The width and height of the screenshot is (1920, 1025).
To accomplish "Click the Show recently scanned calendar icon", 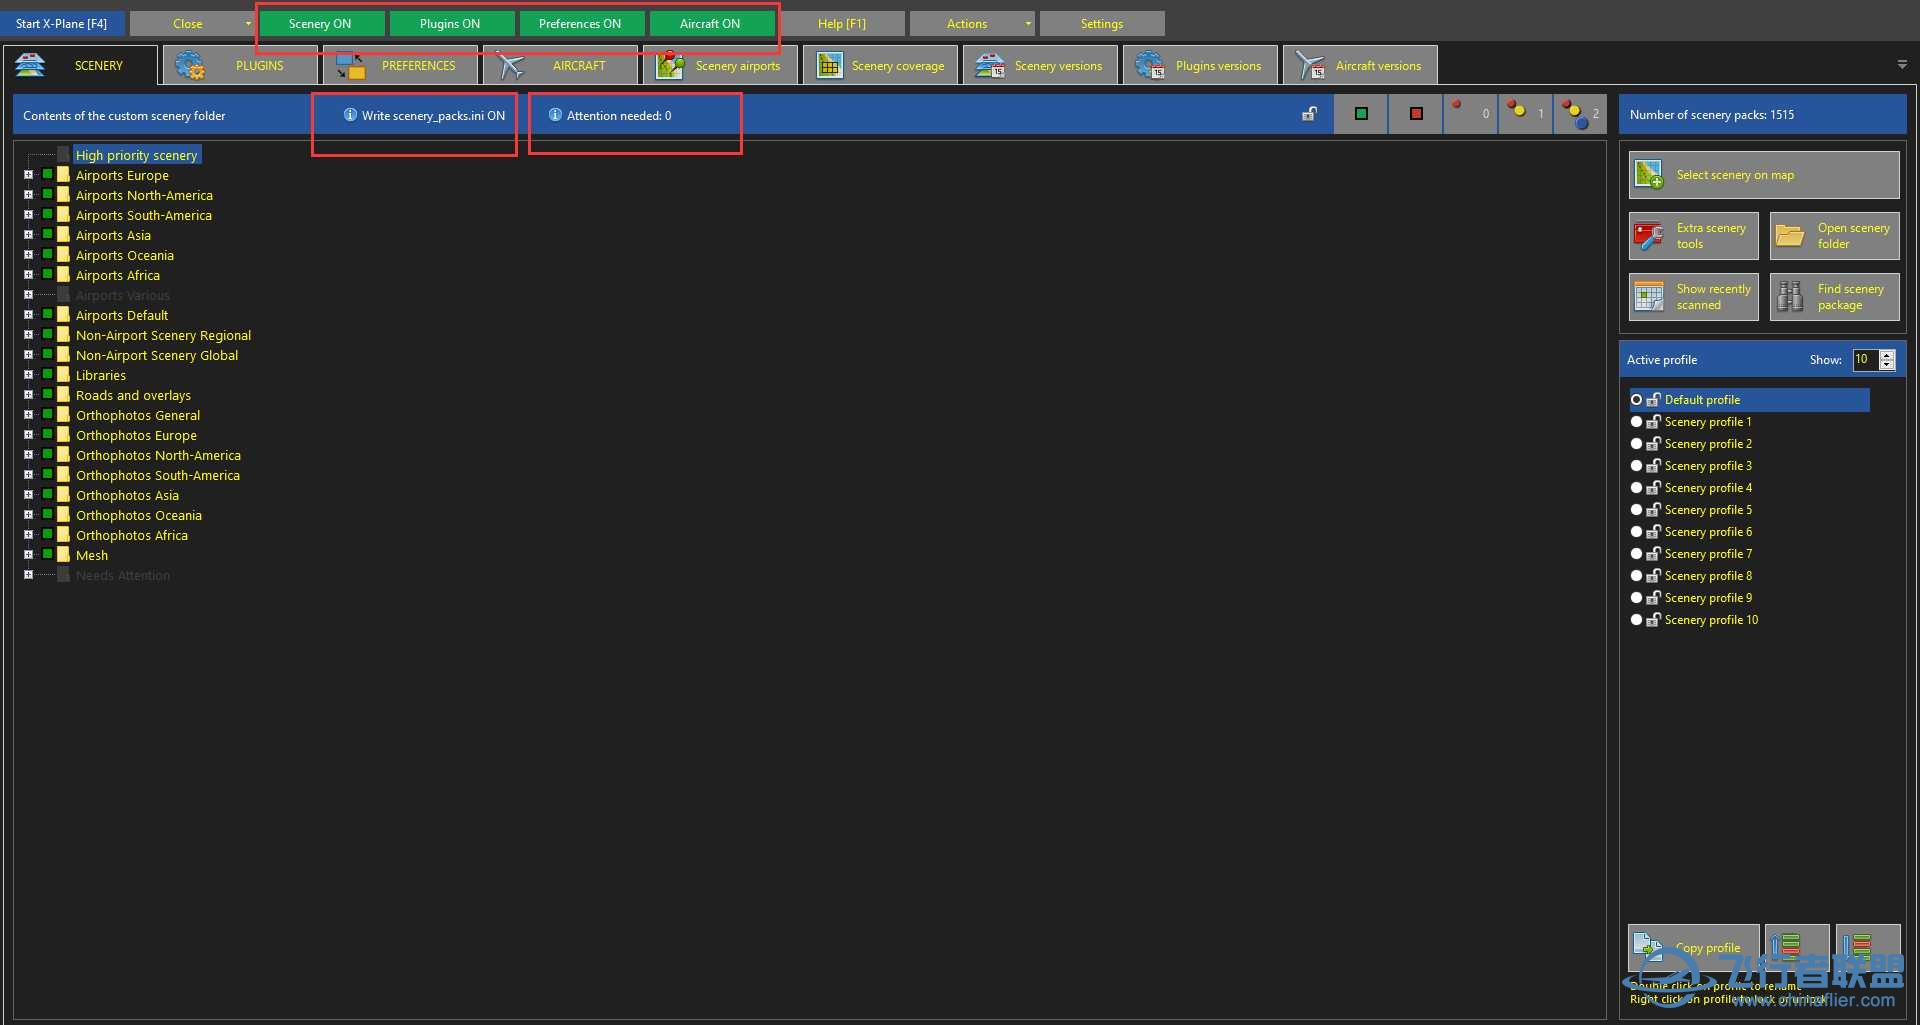I will [1649, 297].
